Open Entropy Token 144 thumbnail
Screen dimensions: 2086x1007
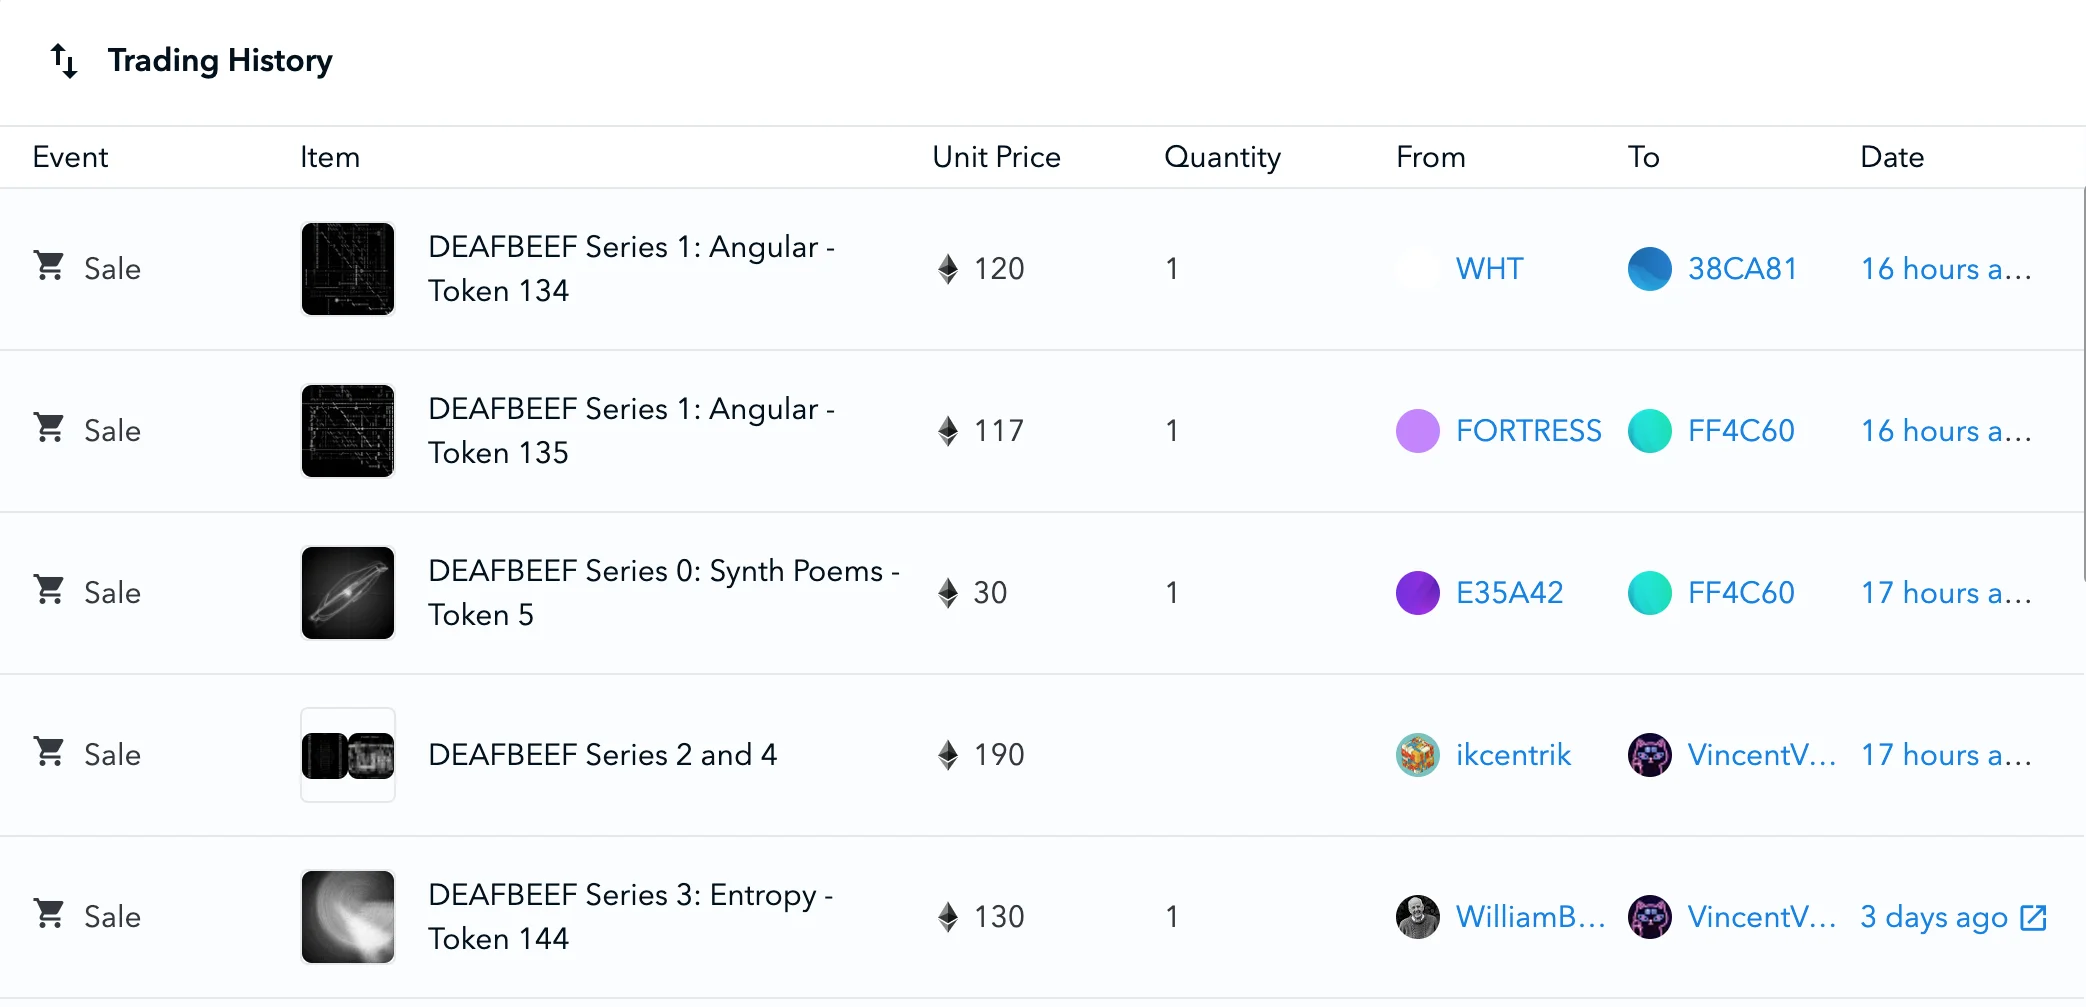click(348, 917)
